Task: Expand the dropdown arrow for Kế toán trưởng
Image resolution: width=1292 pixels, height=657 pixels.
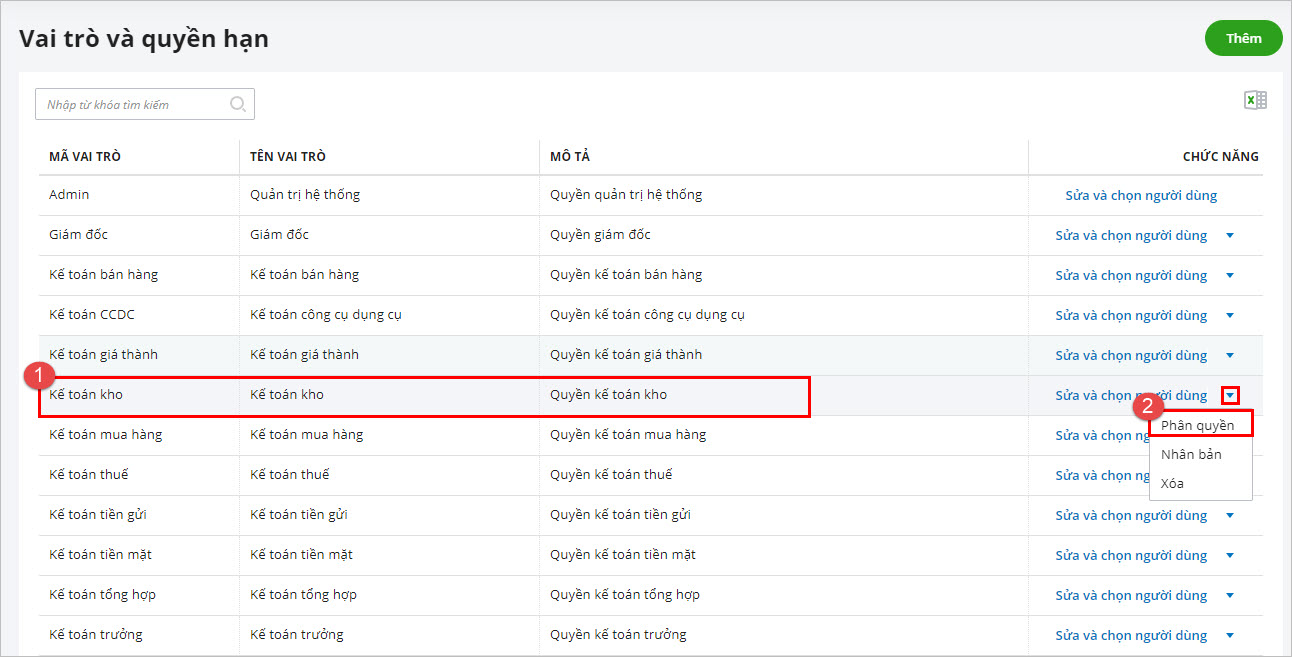Action: [1230, 636]
